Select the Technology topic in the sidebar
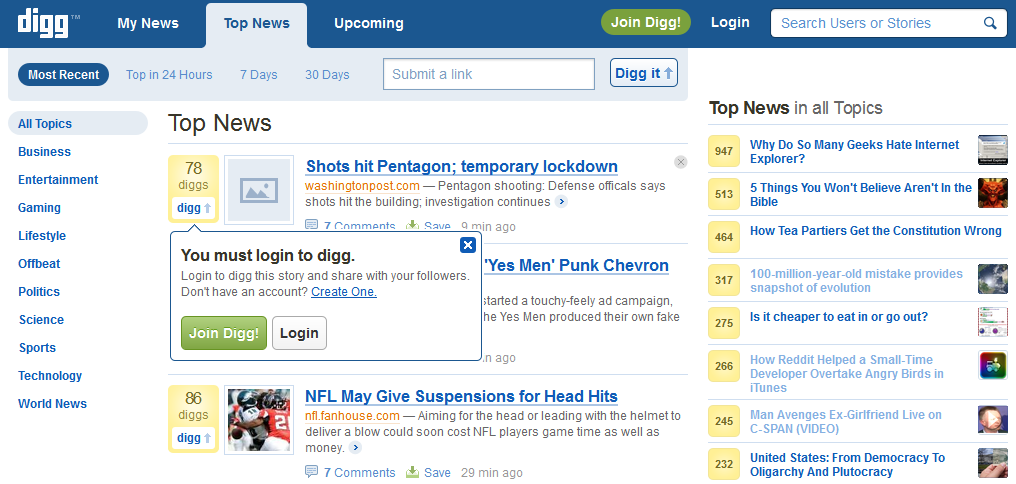The image size is (1016, 484). 50,376
